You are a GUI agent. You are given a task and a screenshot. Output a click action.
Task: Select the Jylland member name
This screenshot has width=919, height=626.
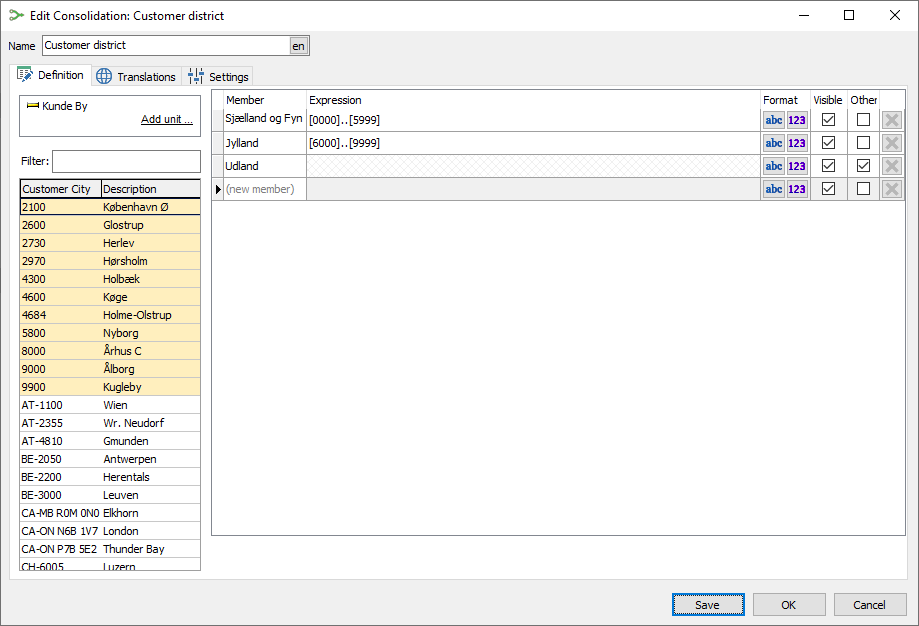click(265, 143)
